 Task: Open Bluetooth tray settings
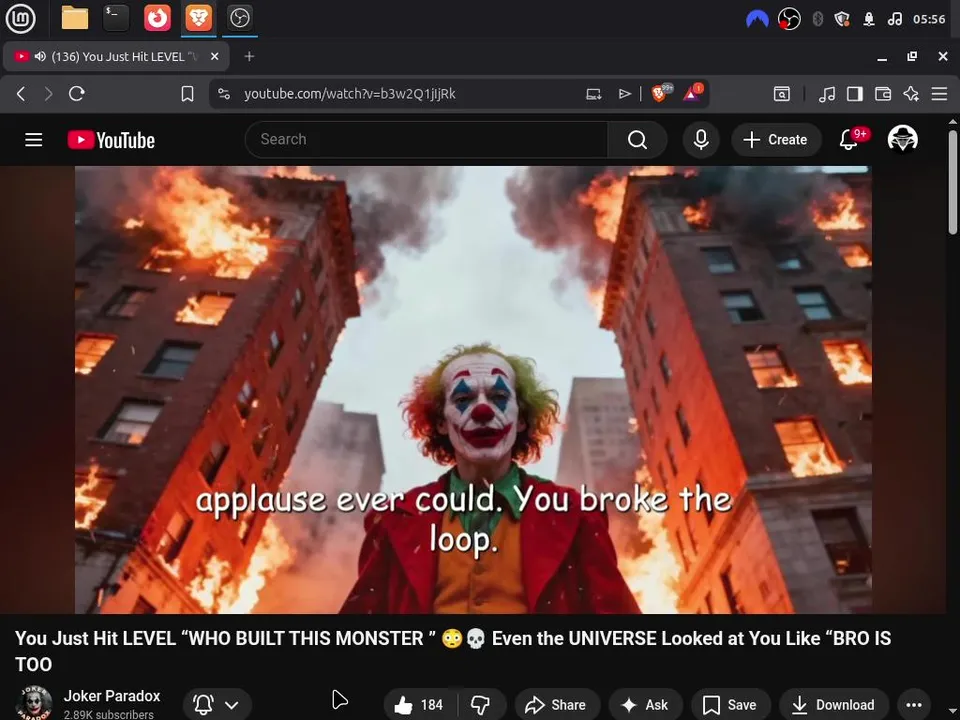(817, 19)
